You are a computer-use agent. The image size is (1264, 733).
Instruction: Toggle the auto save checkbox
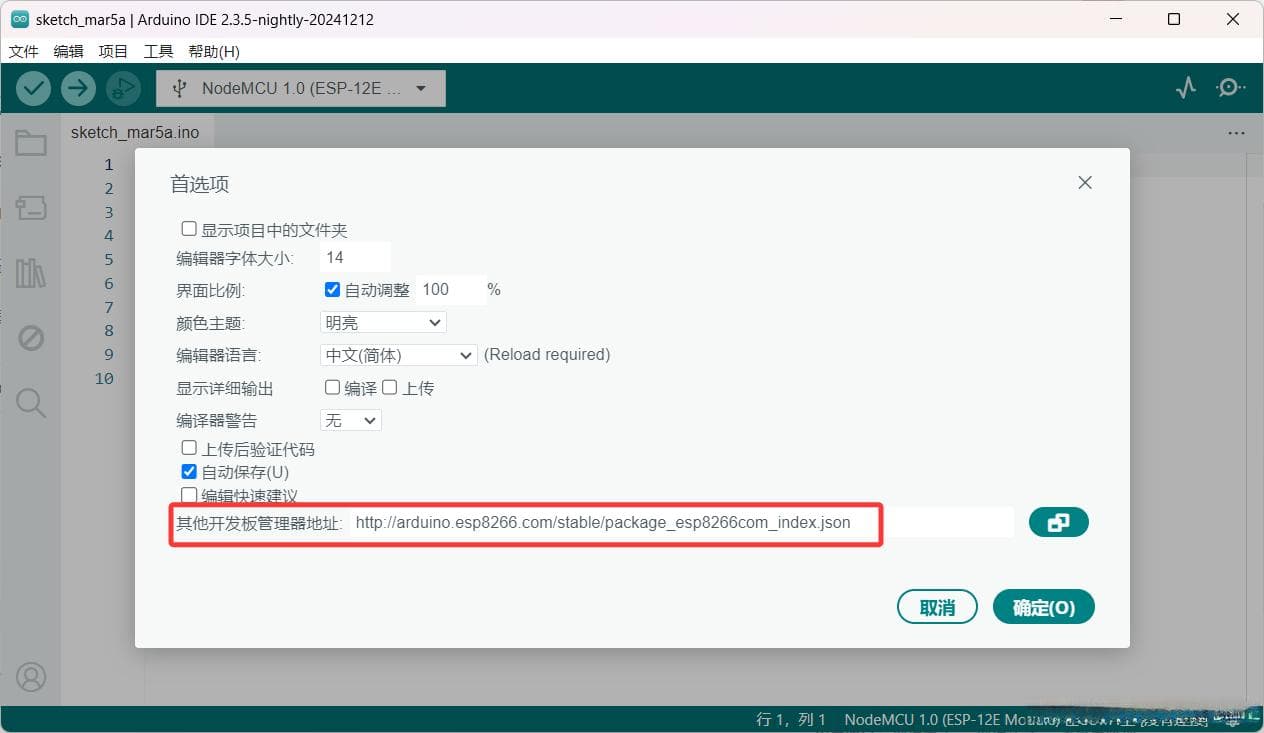[189, 471]
